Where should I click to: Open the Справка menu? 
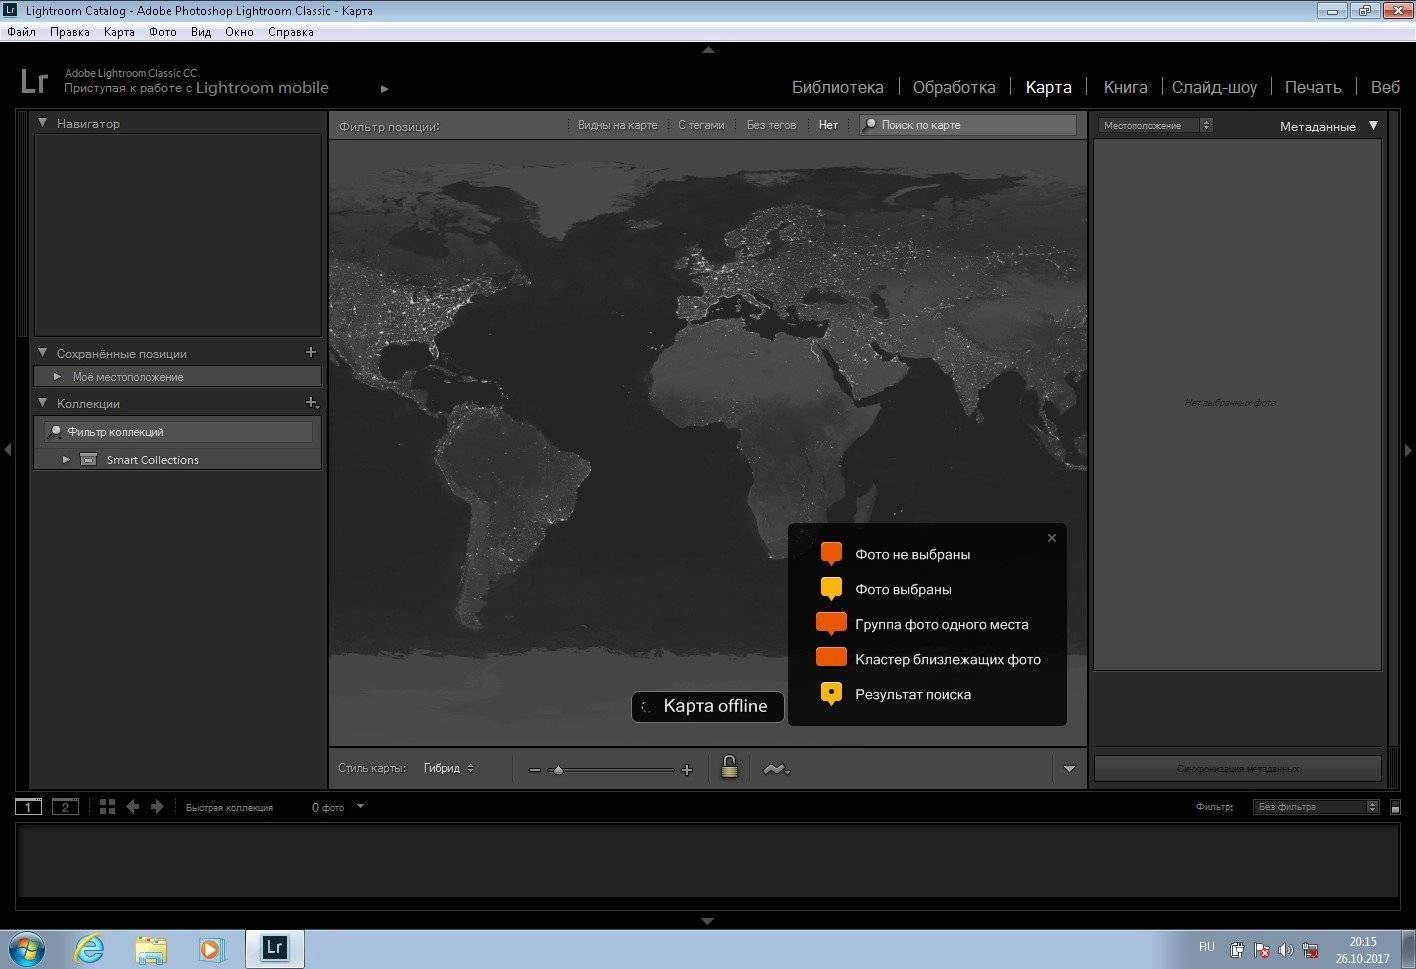(291, 32)
